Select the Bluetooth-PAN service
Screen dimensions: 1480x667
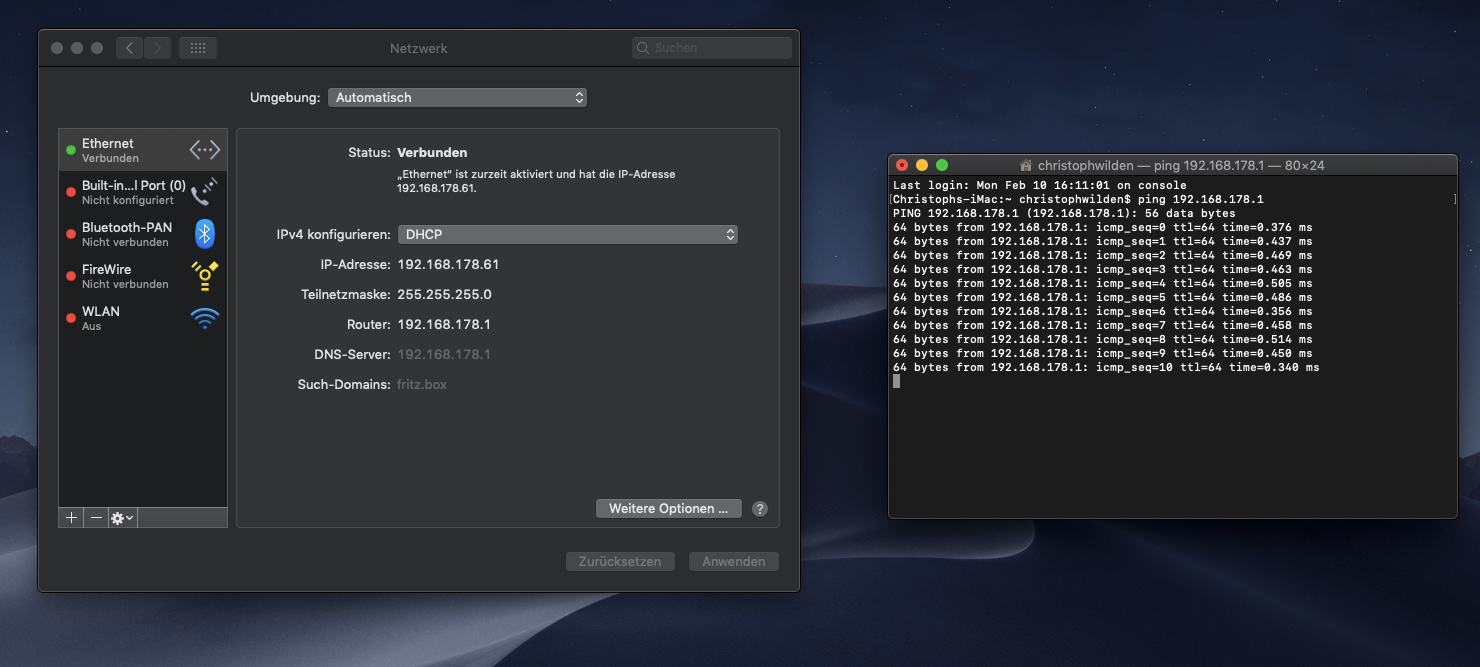(143, 234)
